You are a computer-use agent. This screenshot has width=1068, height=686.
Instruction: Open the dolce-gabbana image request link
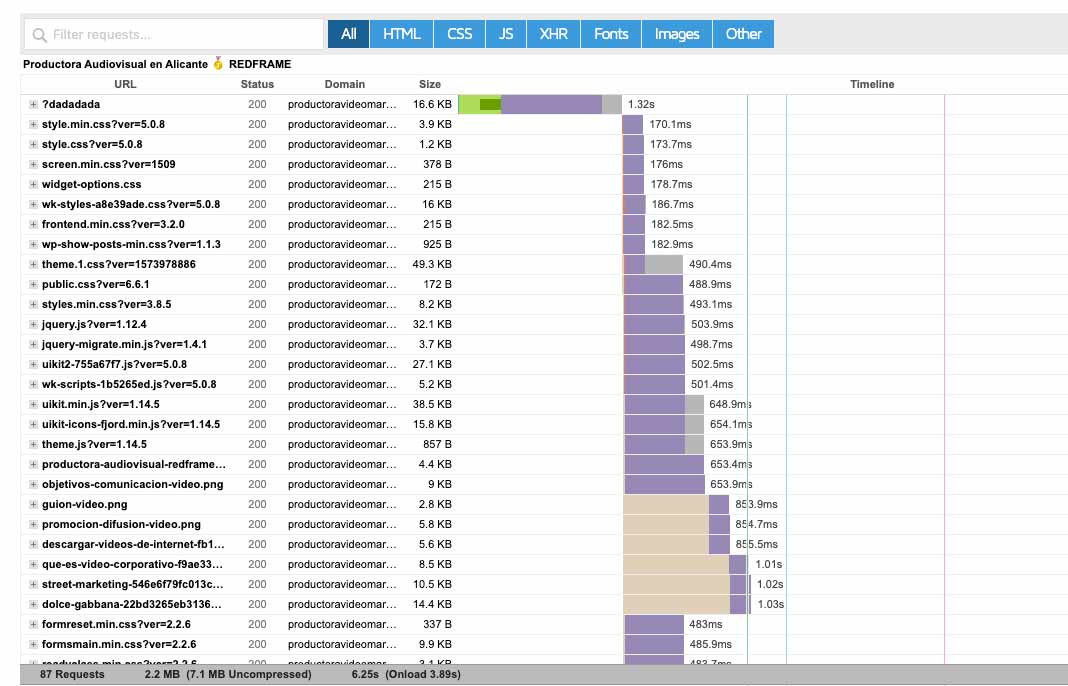(132, 604)
